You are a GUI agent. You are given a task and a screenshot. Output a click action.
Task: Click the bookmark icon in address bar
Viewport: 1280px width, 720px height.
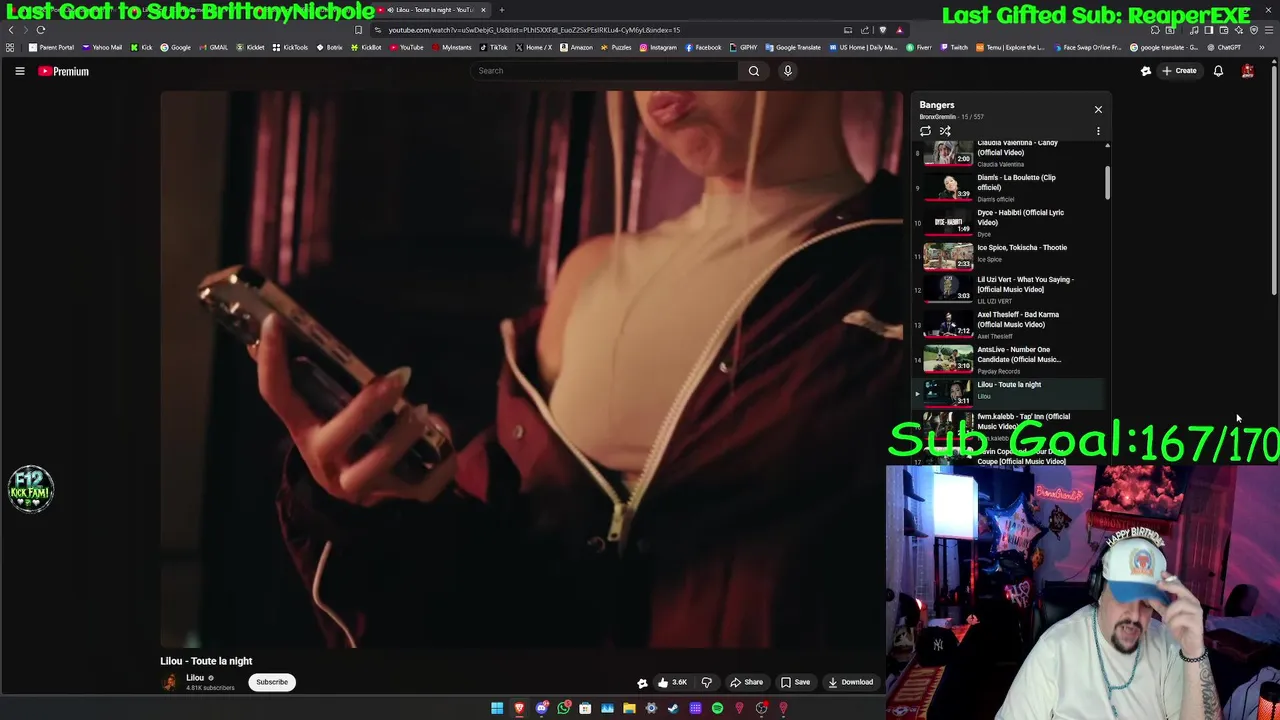pyautogui.click(x=358, y=30)
